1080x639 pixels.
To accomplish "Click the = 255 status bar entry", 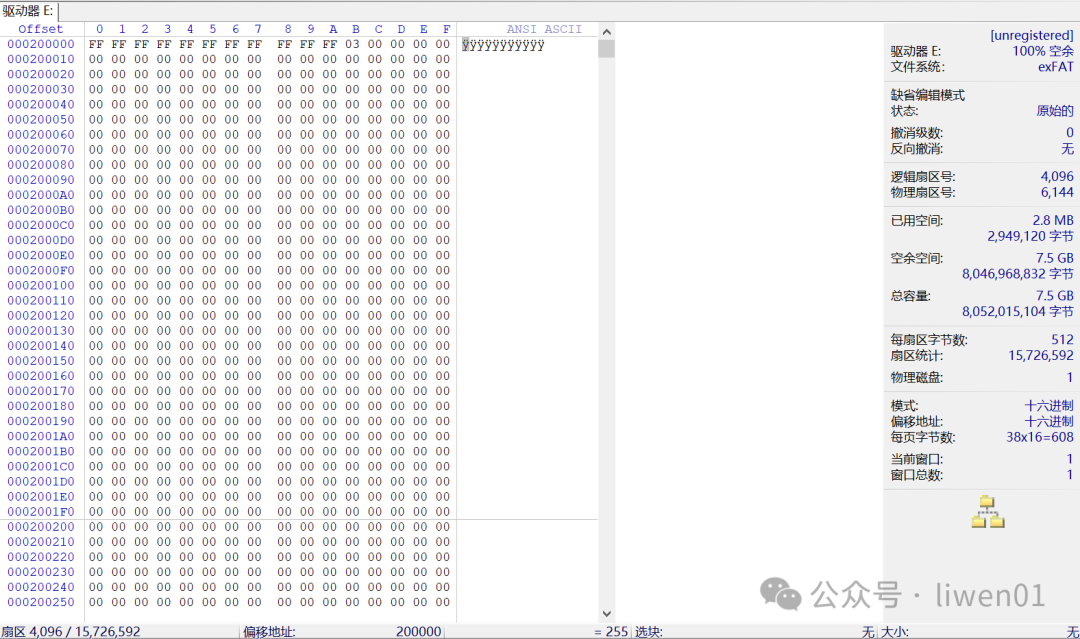I will point(611,631).
